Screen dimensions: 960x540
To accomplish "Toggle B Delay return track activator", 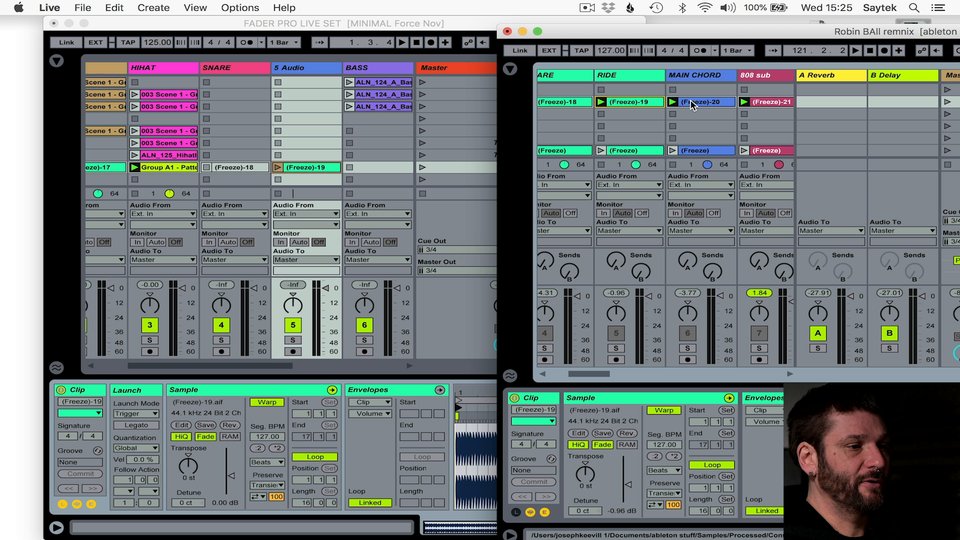I will tap(890, 333).
